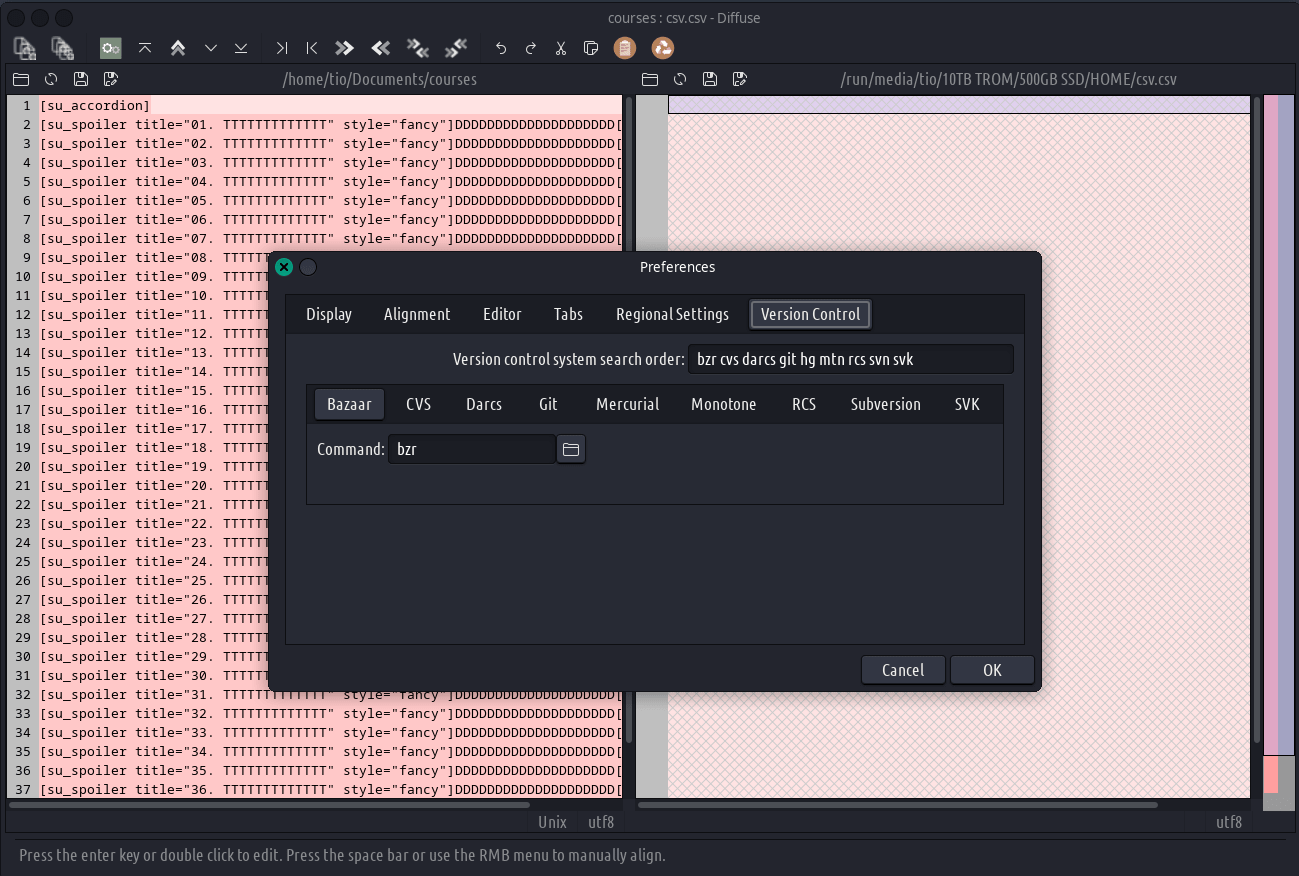Merge from right then left icon
This screenshot has width=1299, height=876.
(x=456, y=47)
